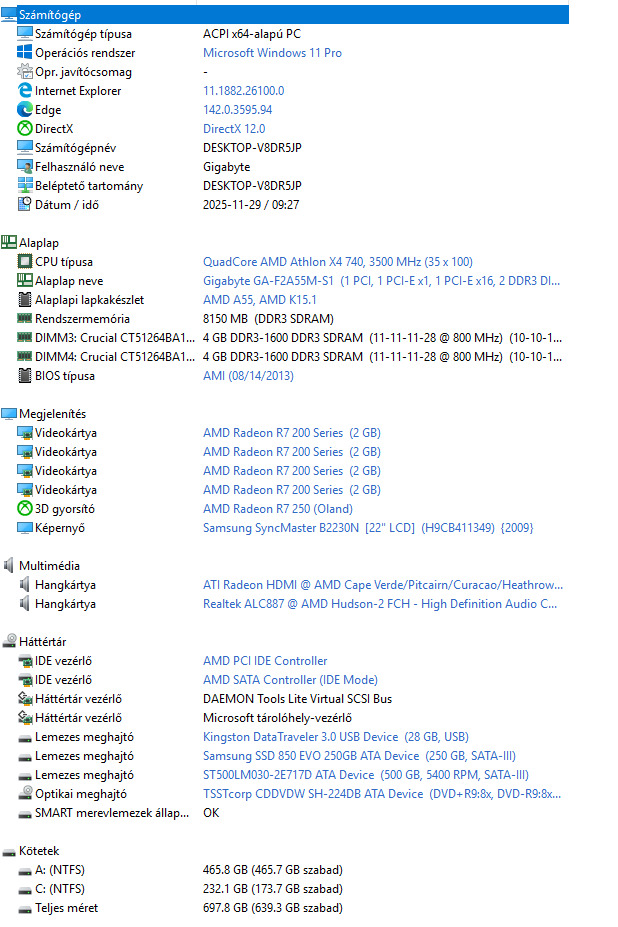Click the Multimédia section speaker icon
Screen dimensions: 618x927
coord(9,566)
